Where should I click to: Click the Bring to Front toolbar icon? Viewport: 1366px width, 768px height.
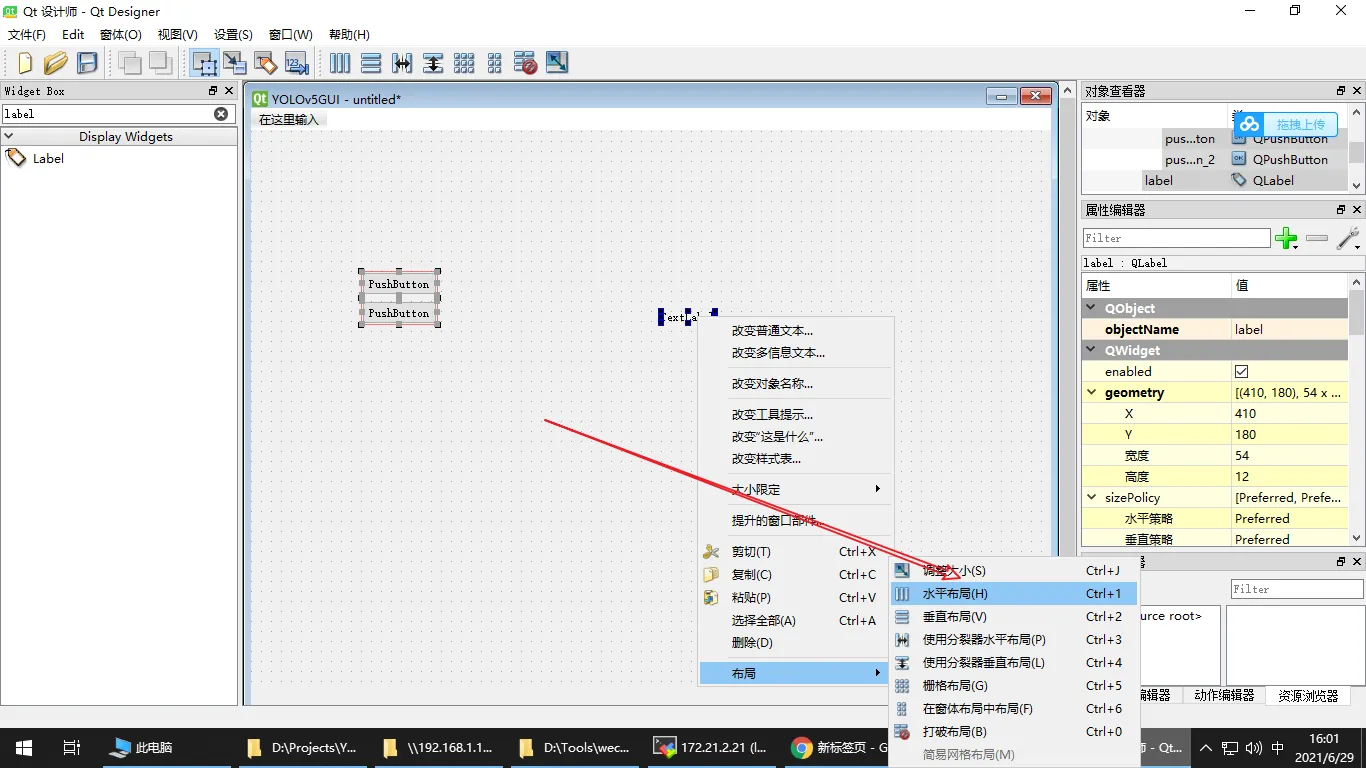160,63
